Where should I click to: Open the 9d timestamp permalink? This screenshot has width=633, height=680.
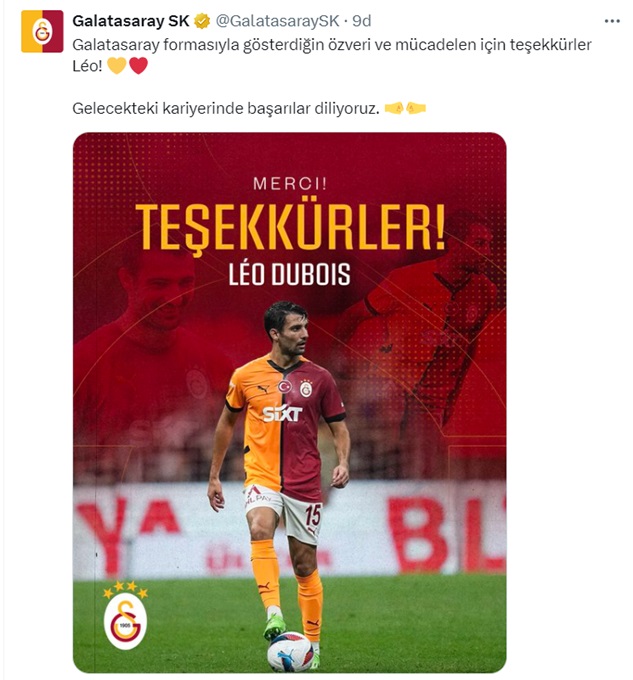click(362, 21)
